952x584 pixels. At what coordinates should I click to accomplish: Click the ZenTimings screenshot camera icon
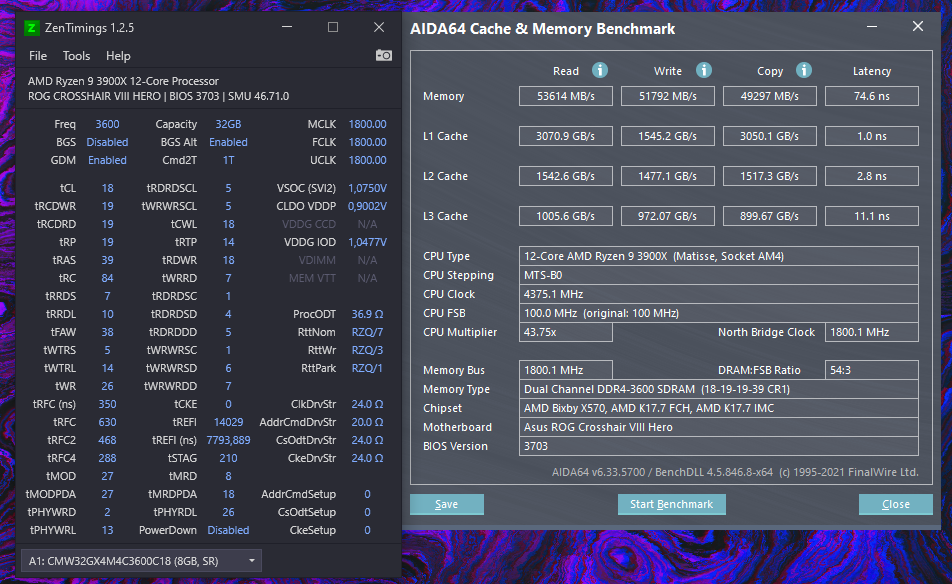(x=383, y=55)
